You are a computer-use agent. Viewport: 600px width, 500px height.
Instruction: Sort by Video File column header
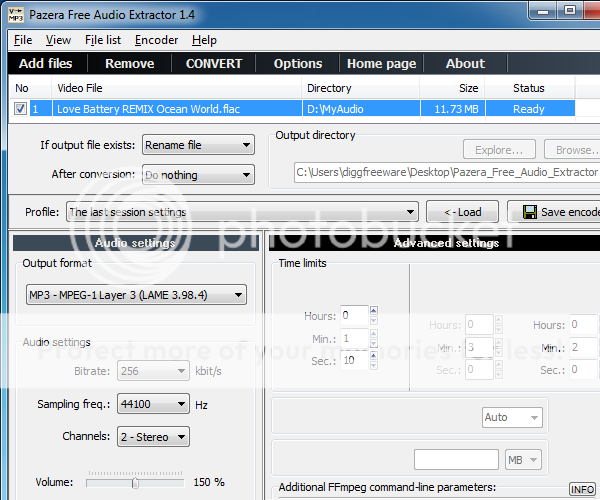click(x=176, y=88)
